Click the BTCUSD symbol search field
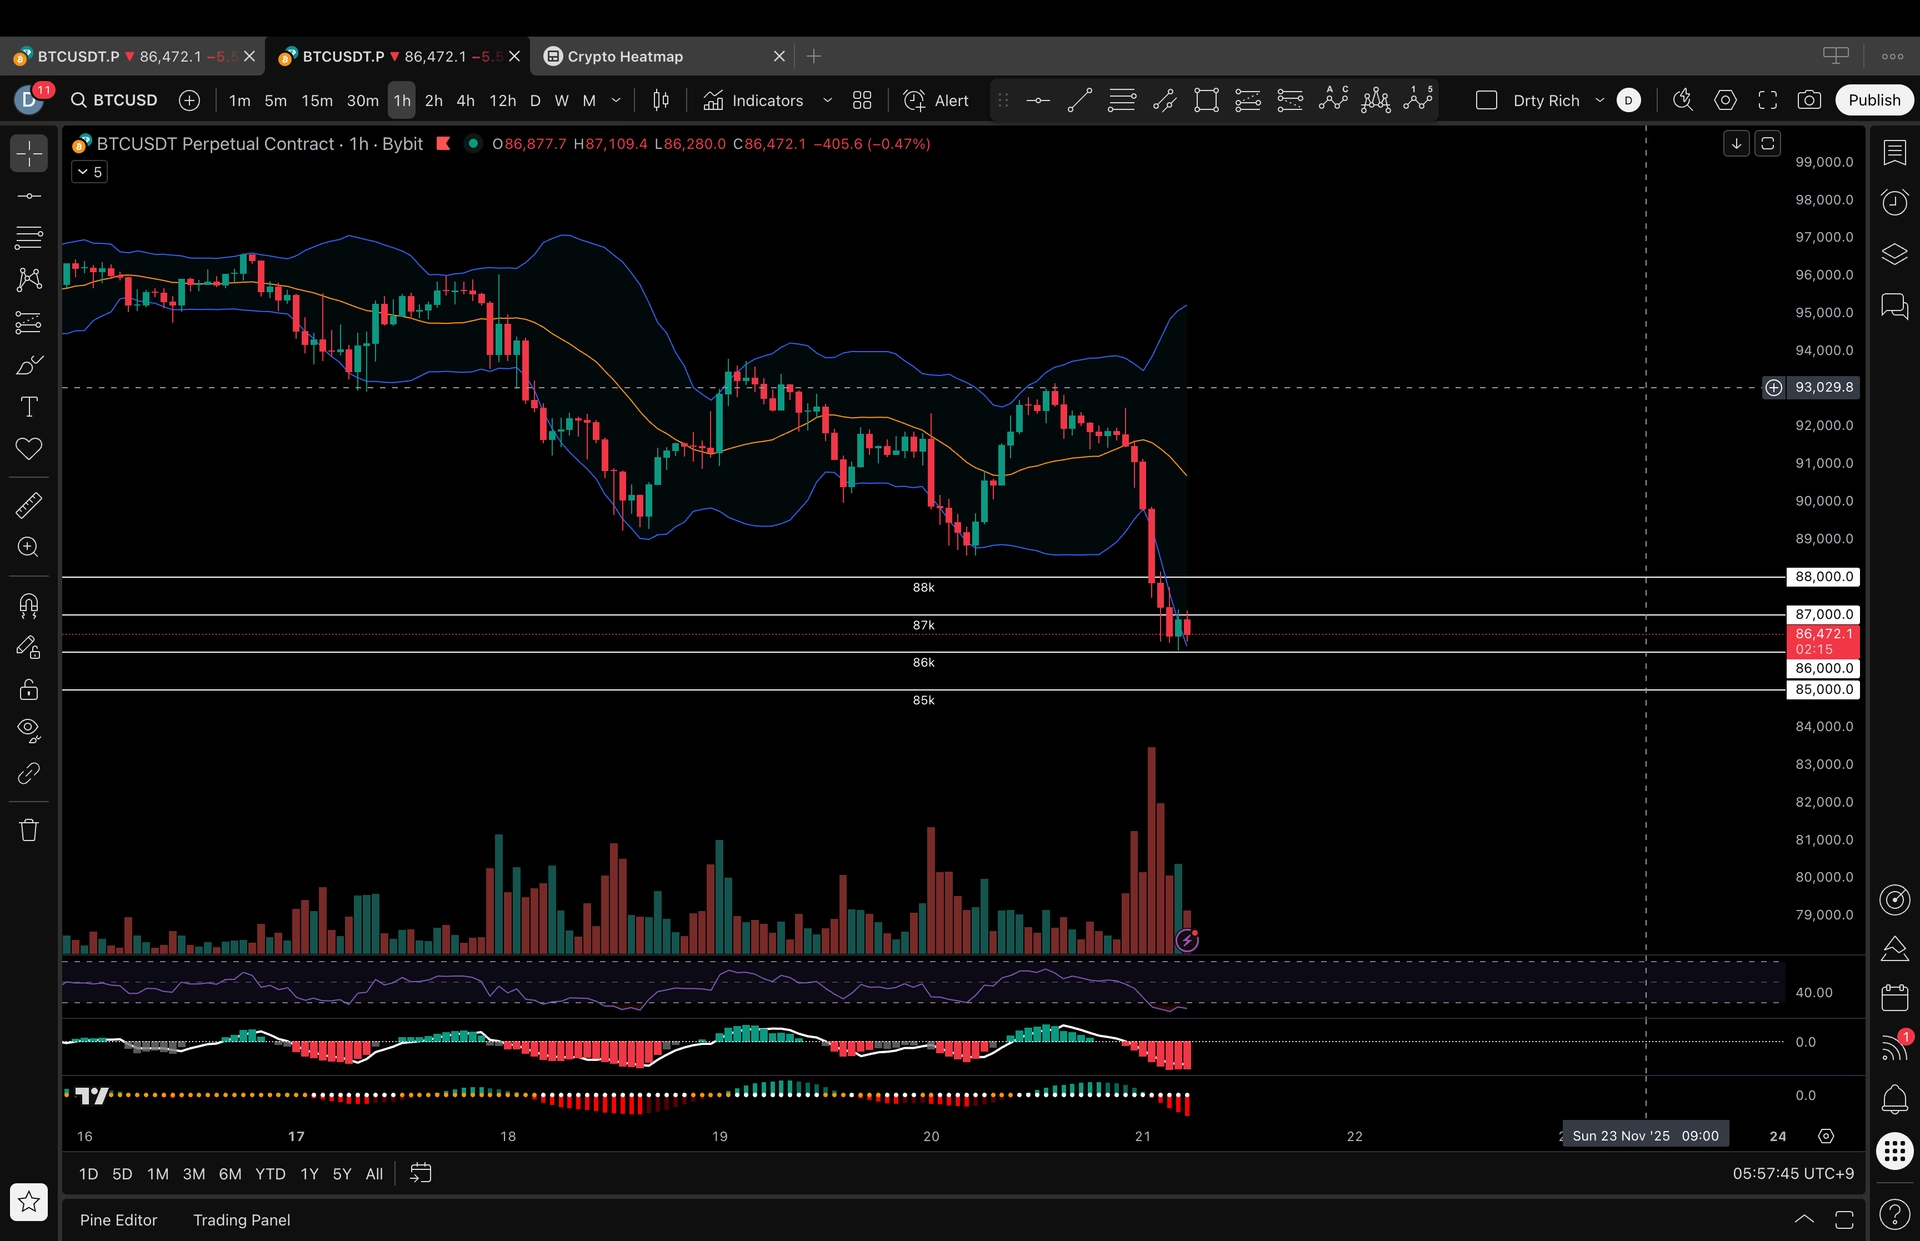 pyautogui.click(x=116, y=100)
